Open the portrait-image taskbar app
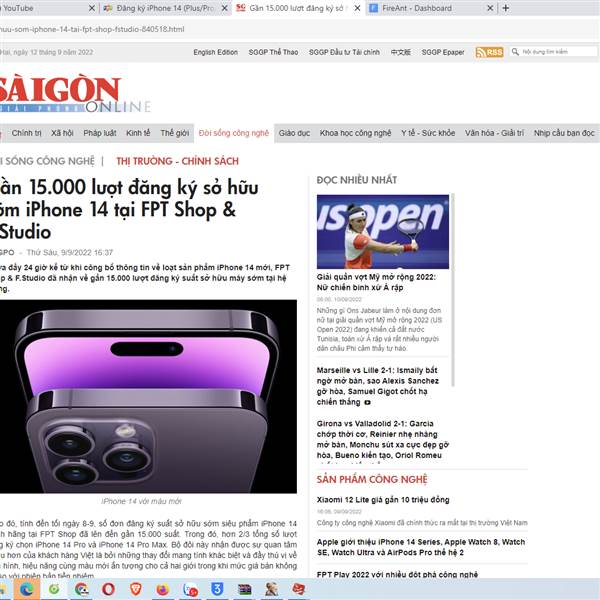Viewport: 600px width, 600px height. 271,589
